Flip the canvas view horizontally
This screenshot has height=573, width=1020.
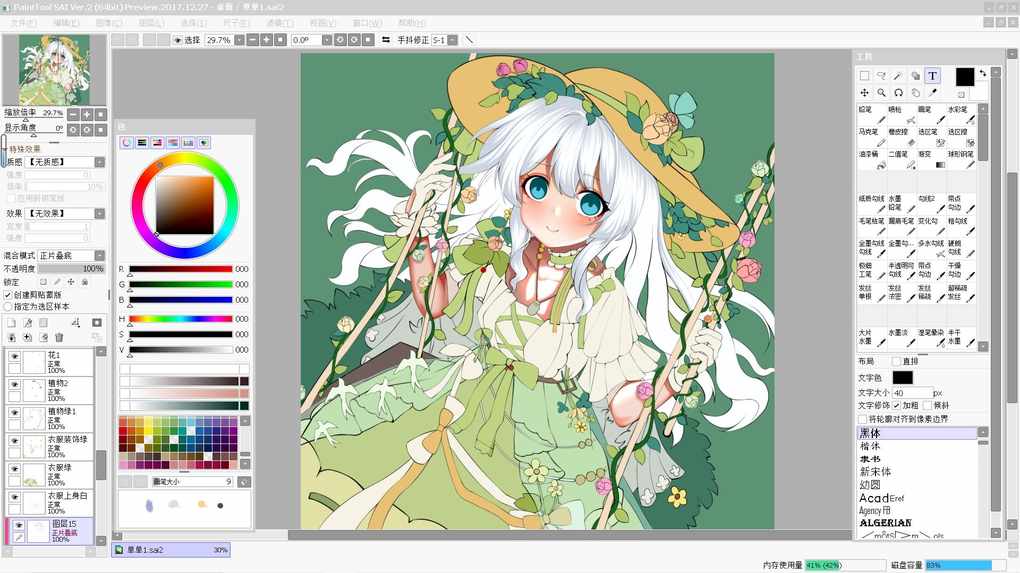point(386,40)
